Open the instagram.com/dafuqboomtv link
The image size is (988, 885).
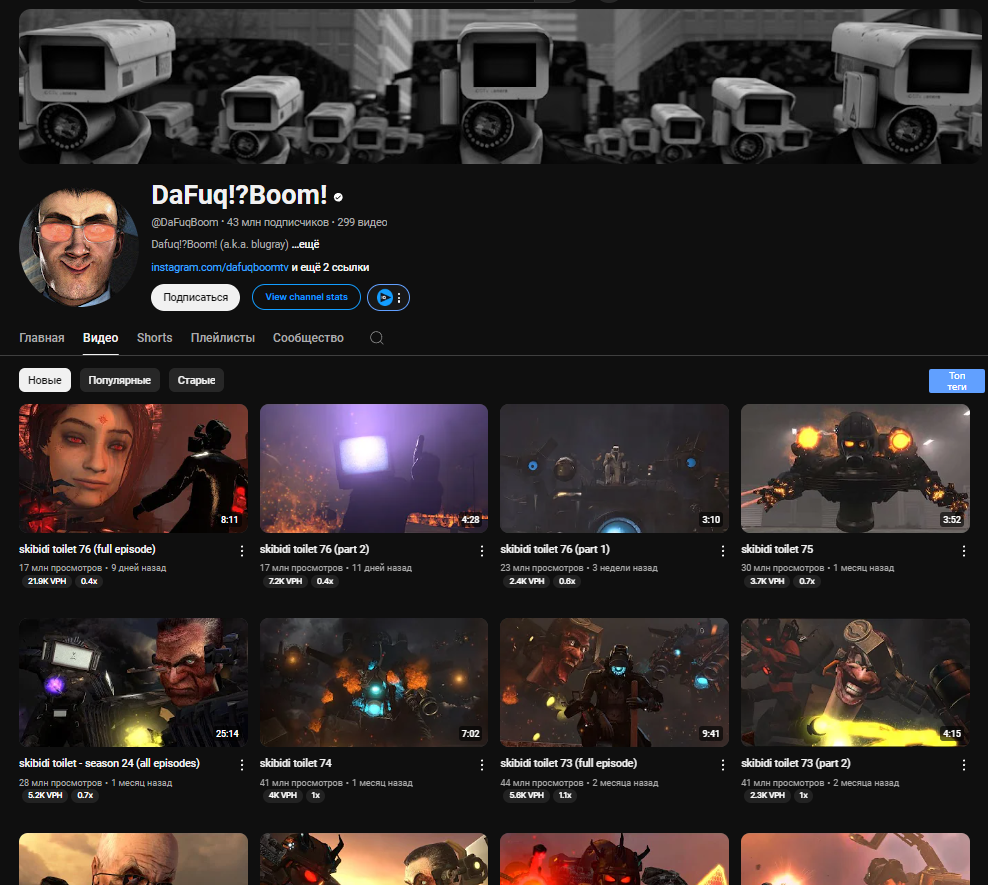click(x=220, y=267)
